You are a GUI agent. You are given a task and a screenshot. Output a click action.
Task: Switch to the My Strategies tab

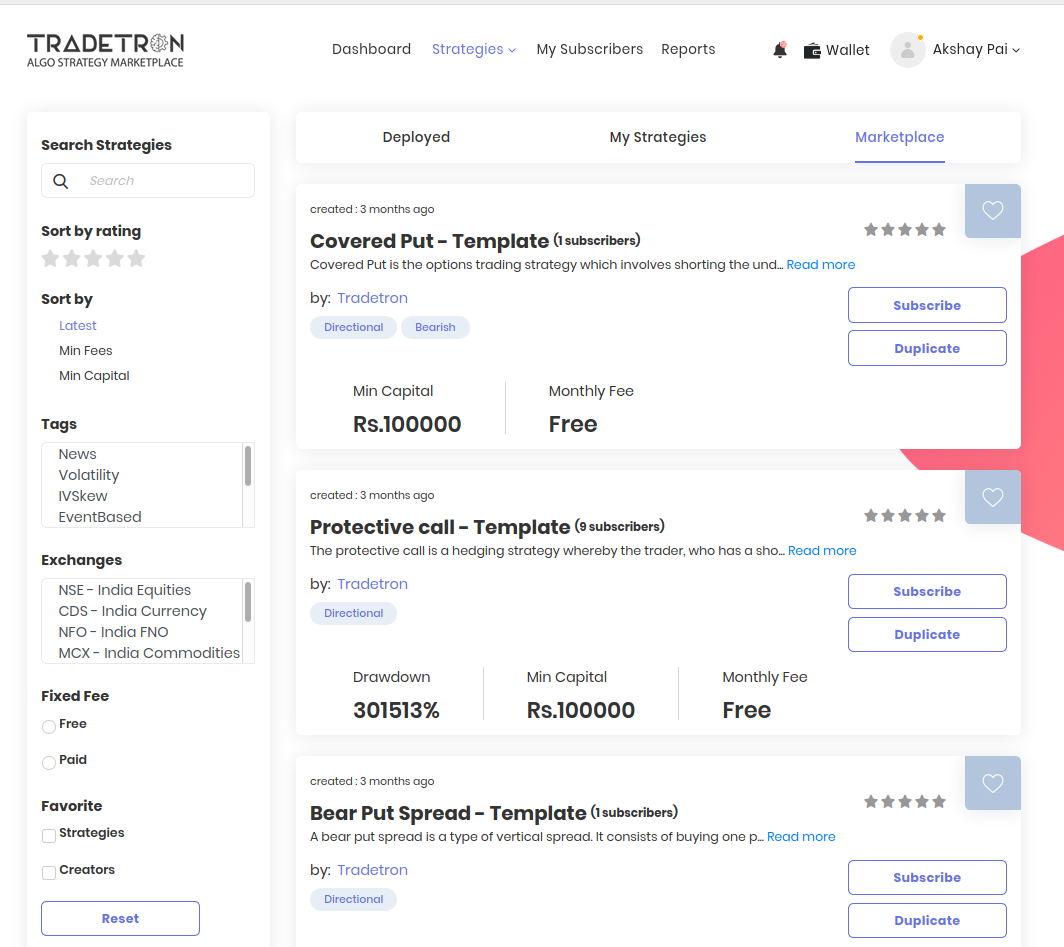click(657, 137)
